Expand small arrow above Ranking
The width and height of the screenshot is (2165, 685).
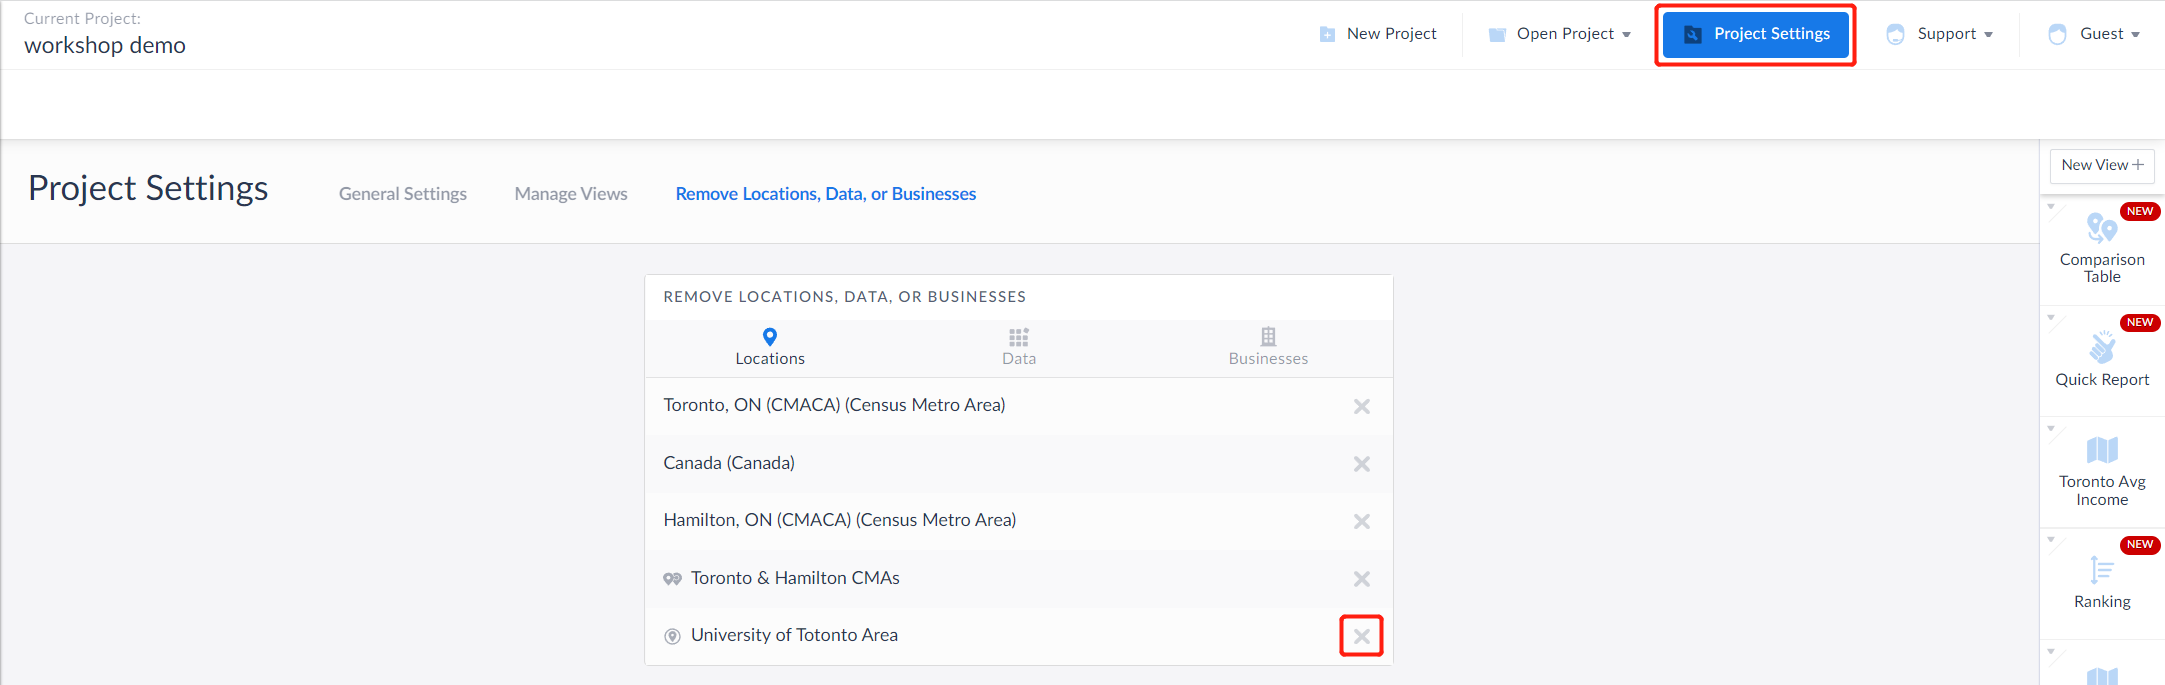pos(2051,540)
